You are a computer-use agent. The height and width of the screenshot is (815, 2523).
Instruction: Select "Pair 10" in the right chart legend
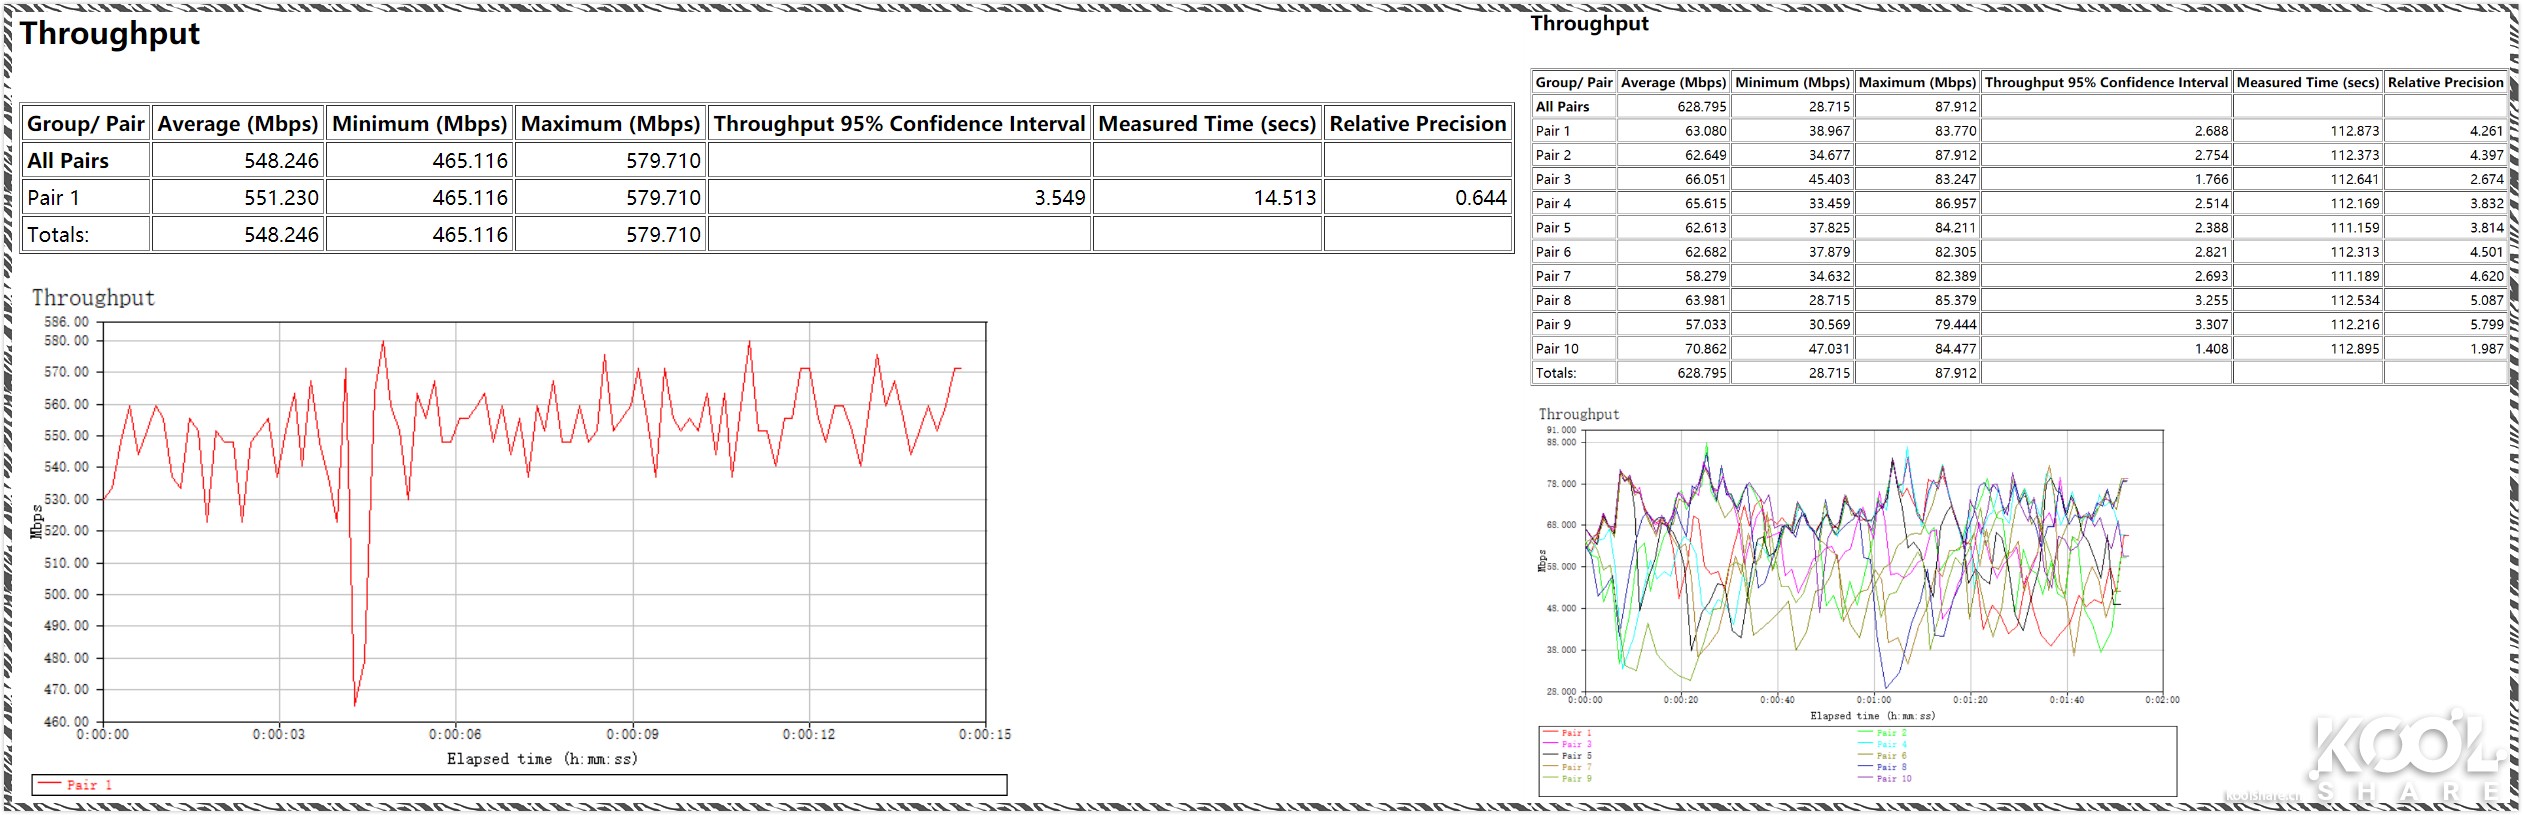(1894, 779)
